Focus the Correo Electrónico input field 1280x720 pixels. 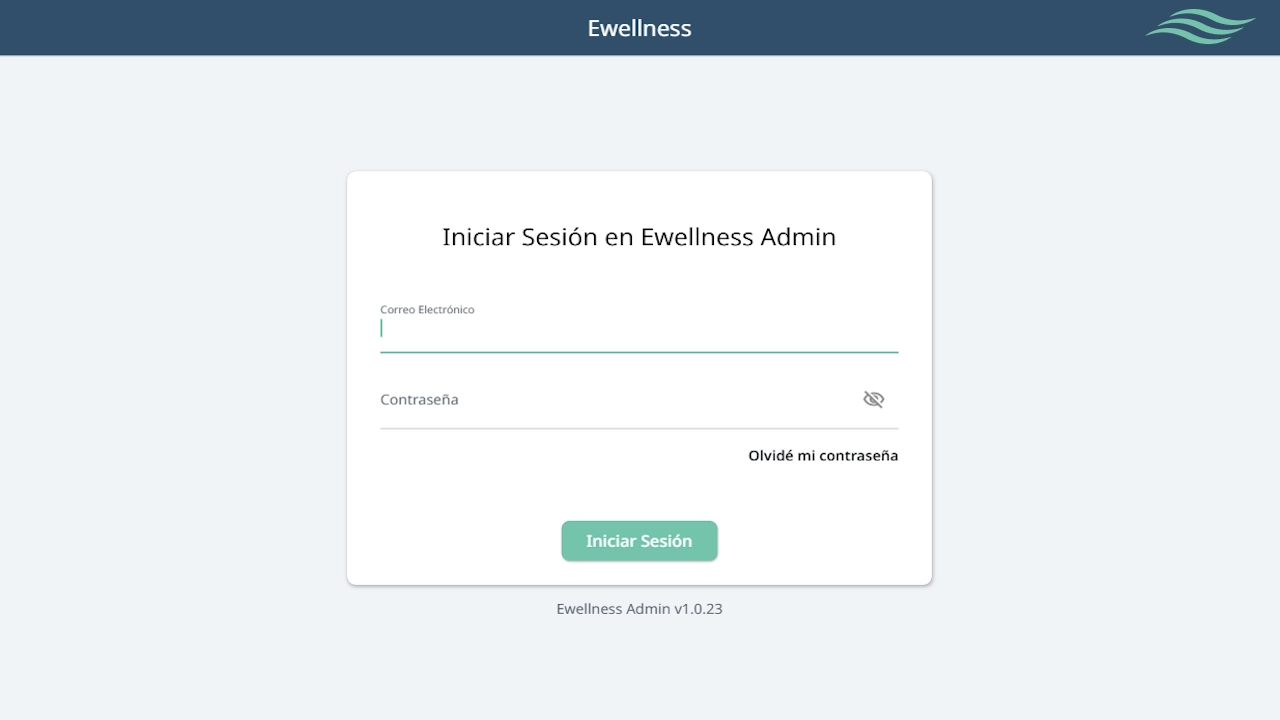639,329
